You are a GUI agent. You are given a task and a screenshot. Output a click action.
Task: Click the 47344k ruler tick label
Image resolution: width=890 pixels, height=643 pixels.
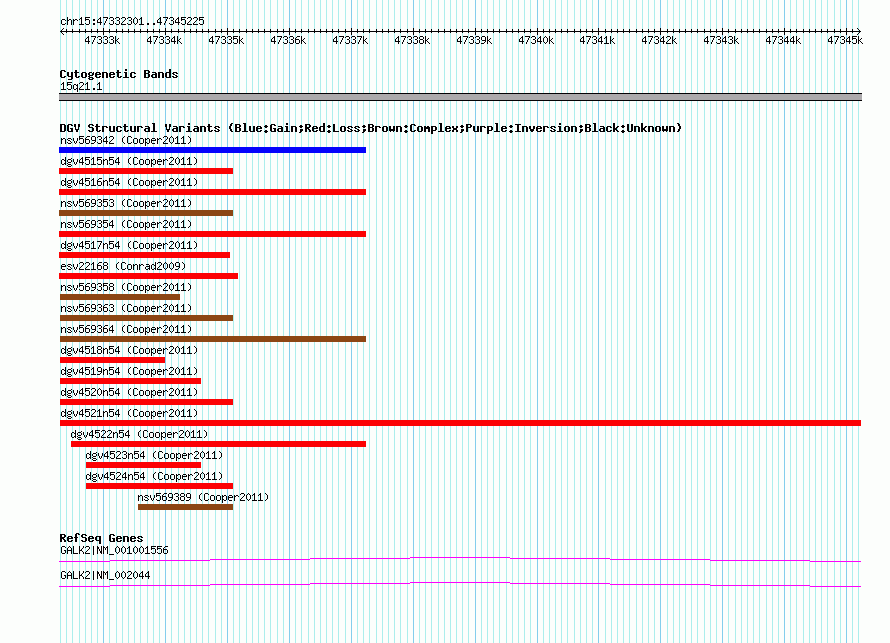(783, 40)
